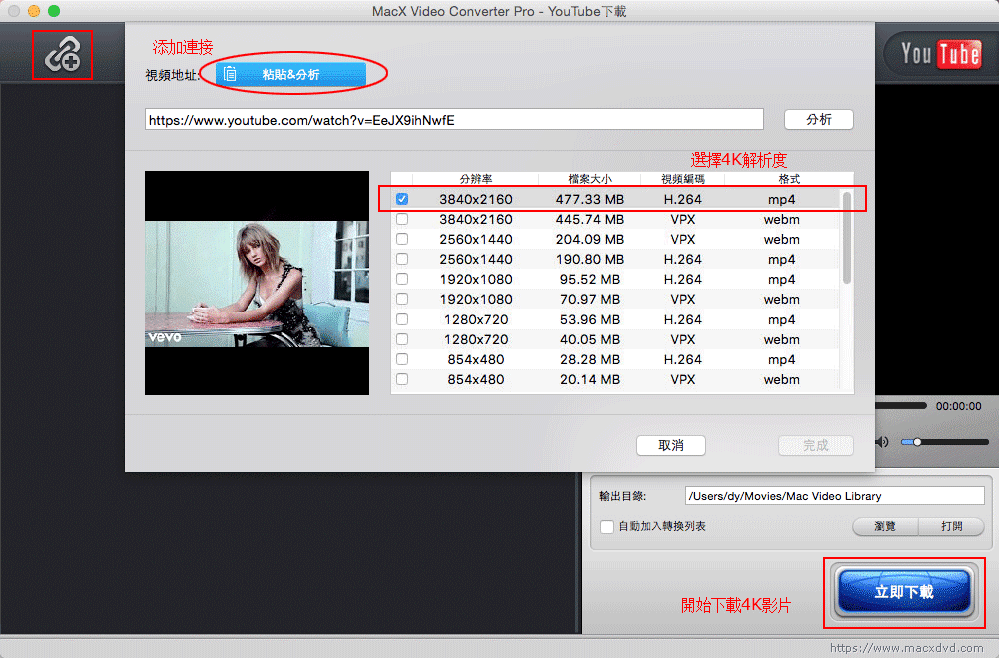
Task: Click the Paste & Analyze button
Action: (291, 75)
